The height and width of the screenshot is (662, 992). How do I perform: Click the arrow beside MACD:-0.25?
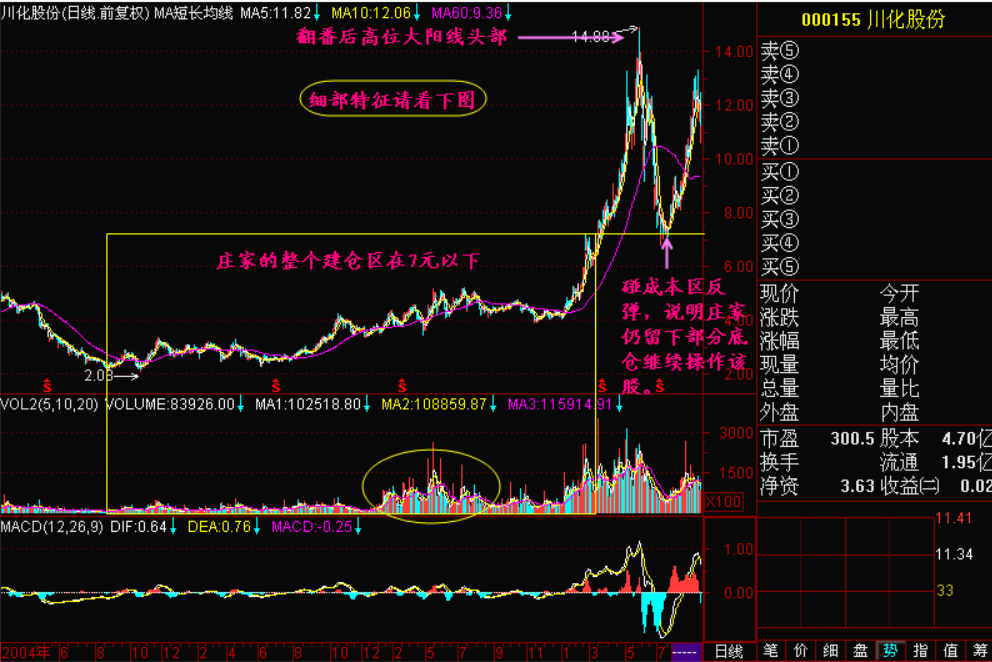tap(359, 527)
